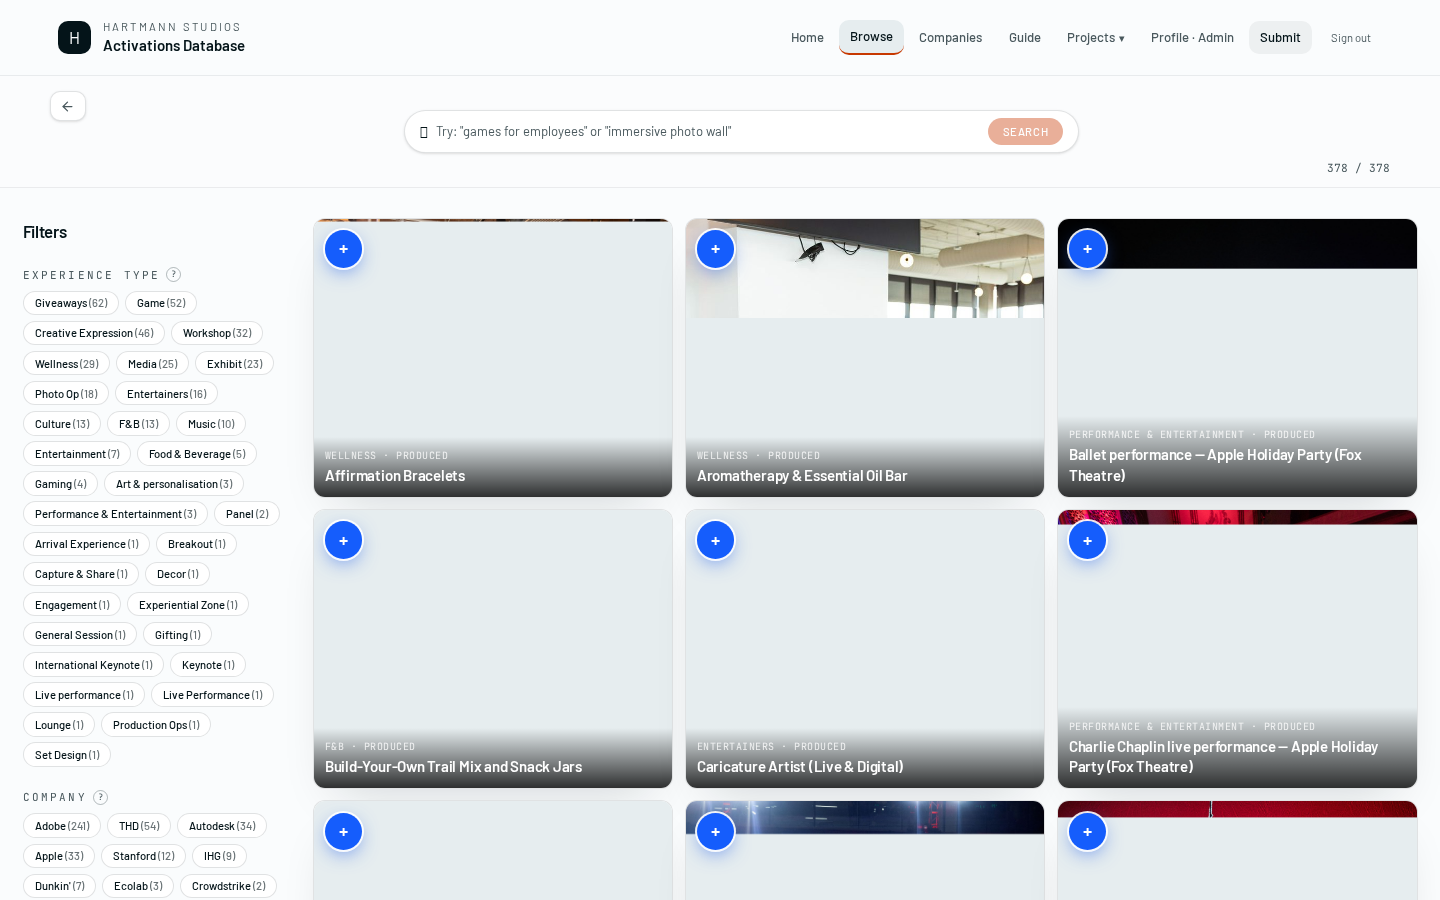The height and width of the screenshot is (900, 1440).
Task: Toggle the Photo Op (18) filter
Action: (x=66, y=394)
